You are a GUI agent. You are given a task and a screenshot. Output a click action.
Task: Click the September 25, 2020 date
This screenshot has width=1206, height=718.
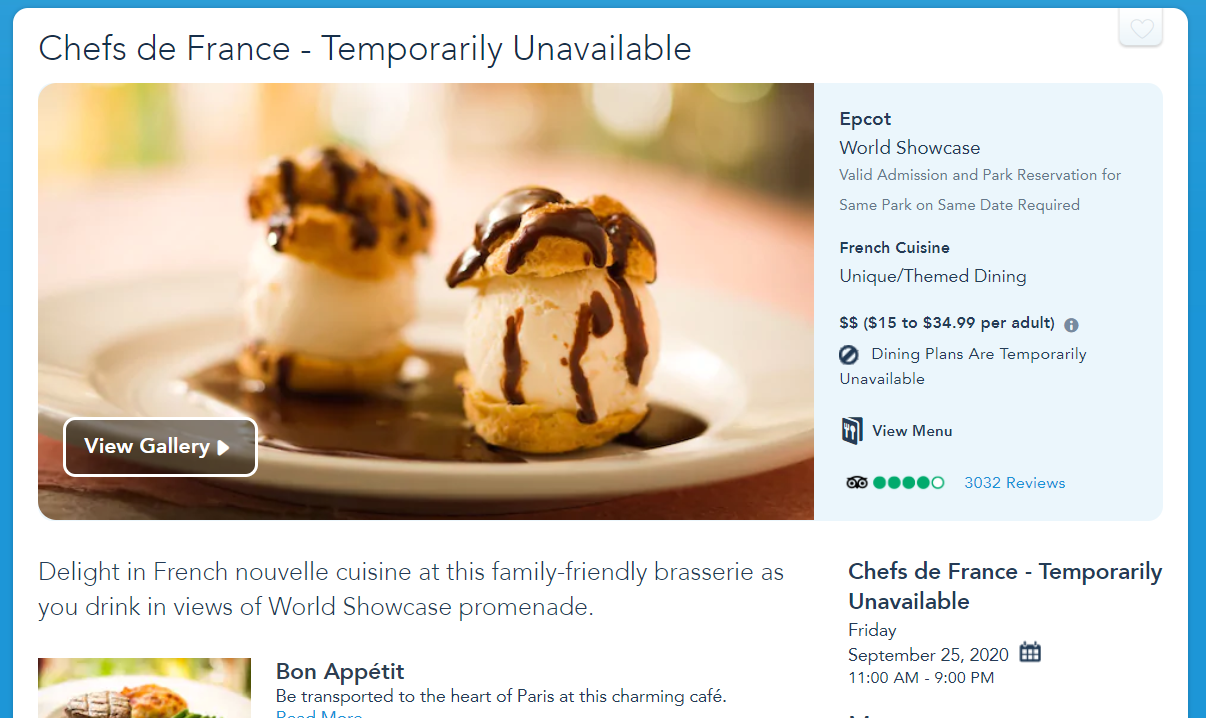coord(928,655)
